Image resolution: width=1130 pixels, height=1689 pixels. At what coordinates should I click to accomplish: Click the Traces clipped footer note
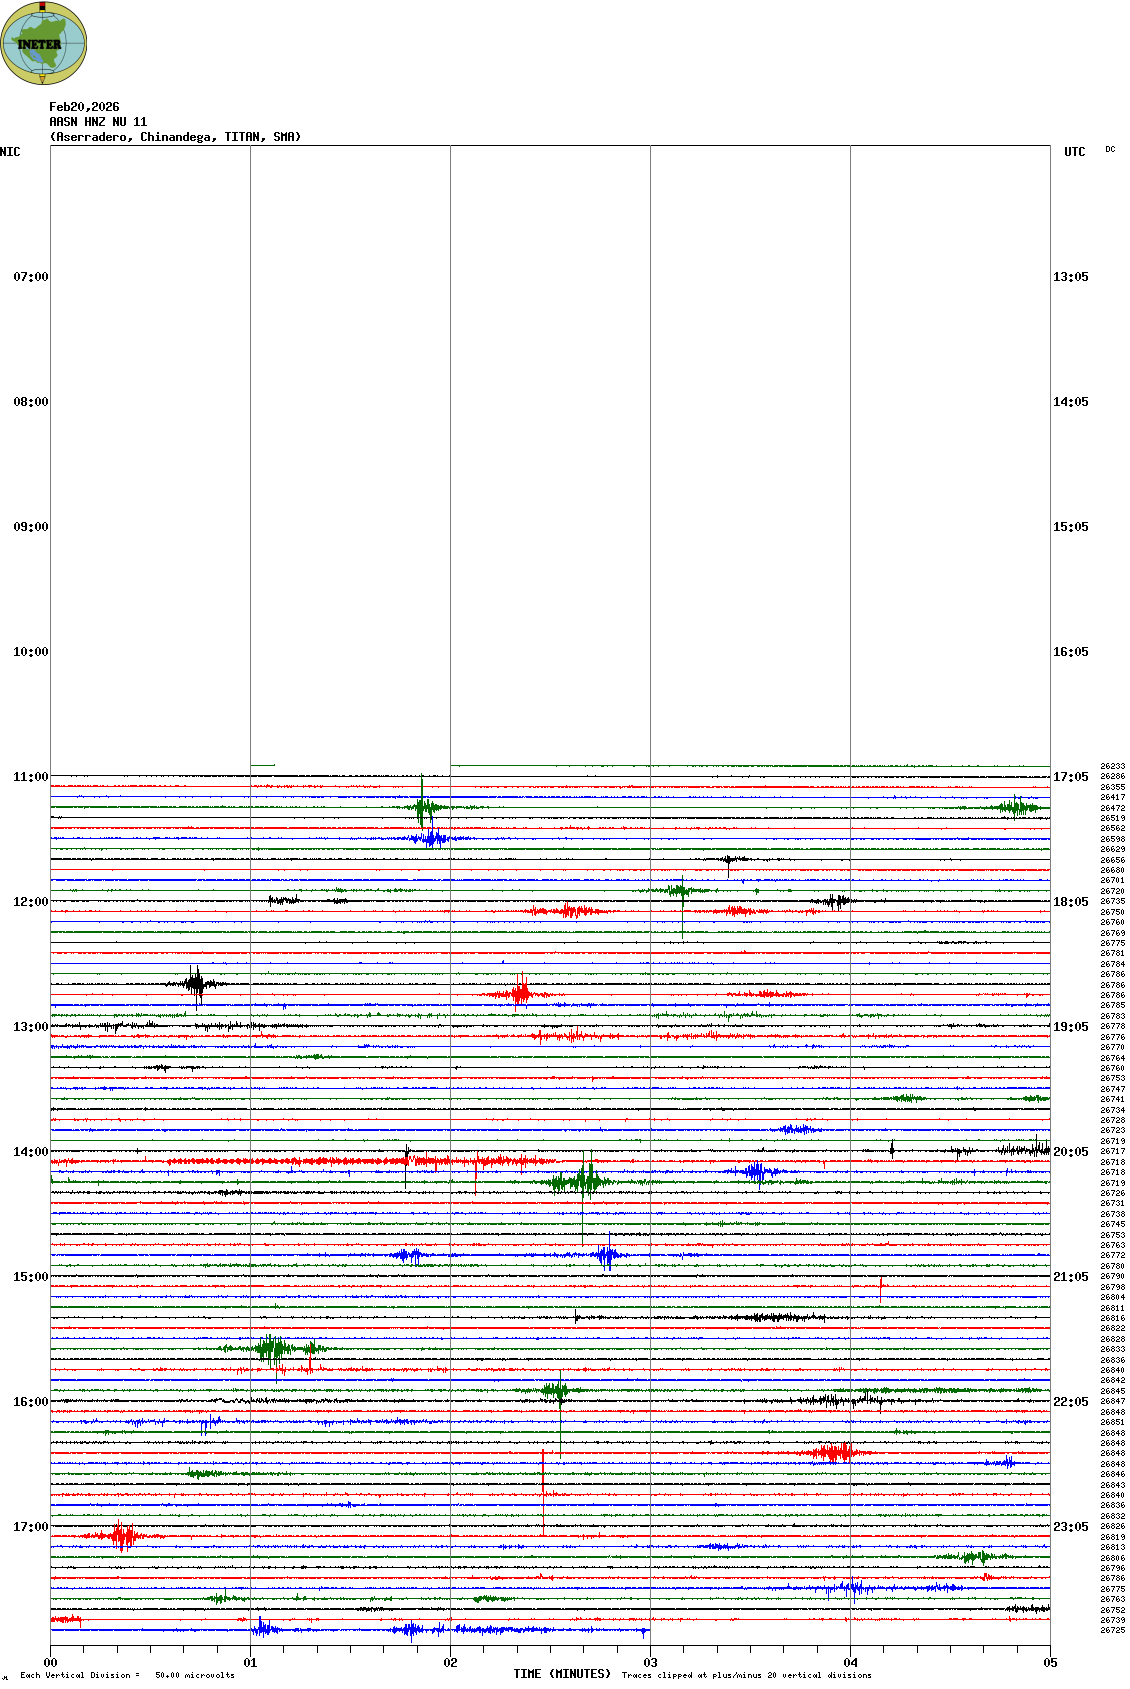coord(746,1675)
